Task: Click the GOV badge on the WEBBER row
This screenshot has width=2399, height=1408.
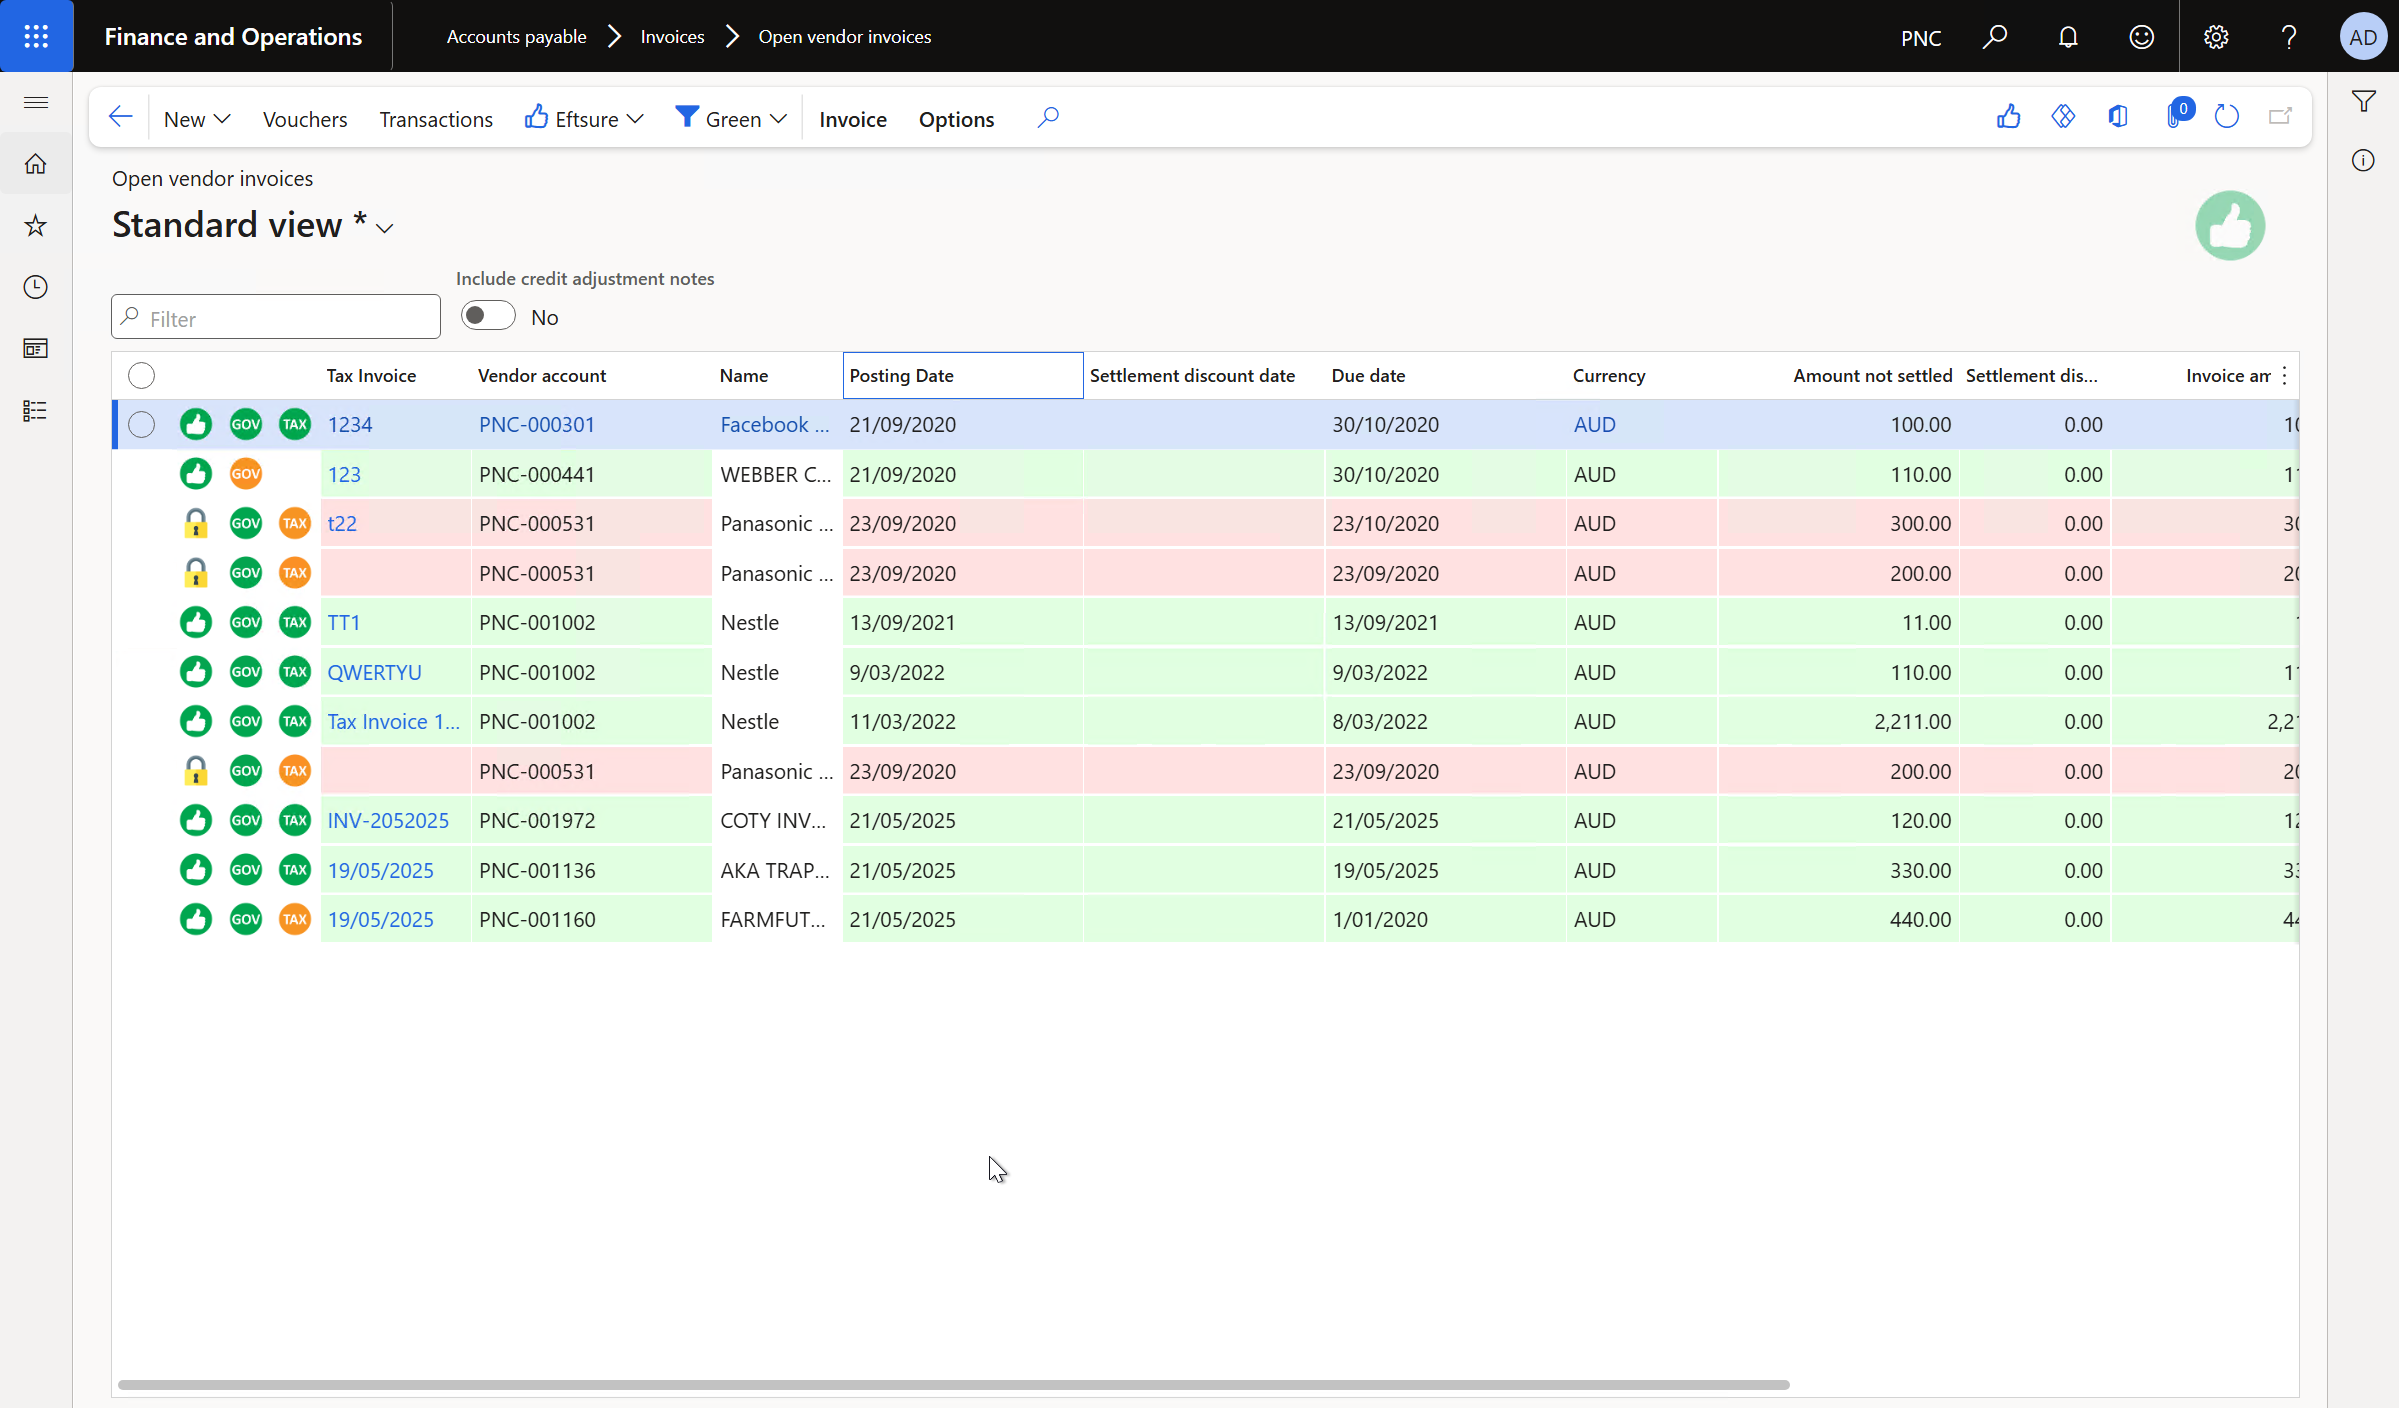Action: (x=245, y=473)
